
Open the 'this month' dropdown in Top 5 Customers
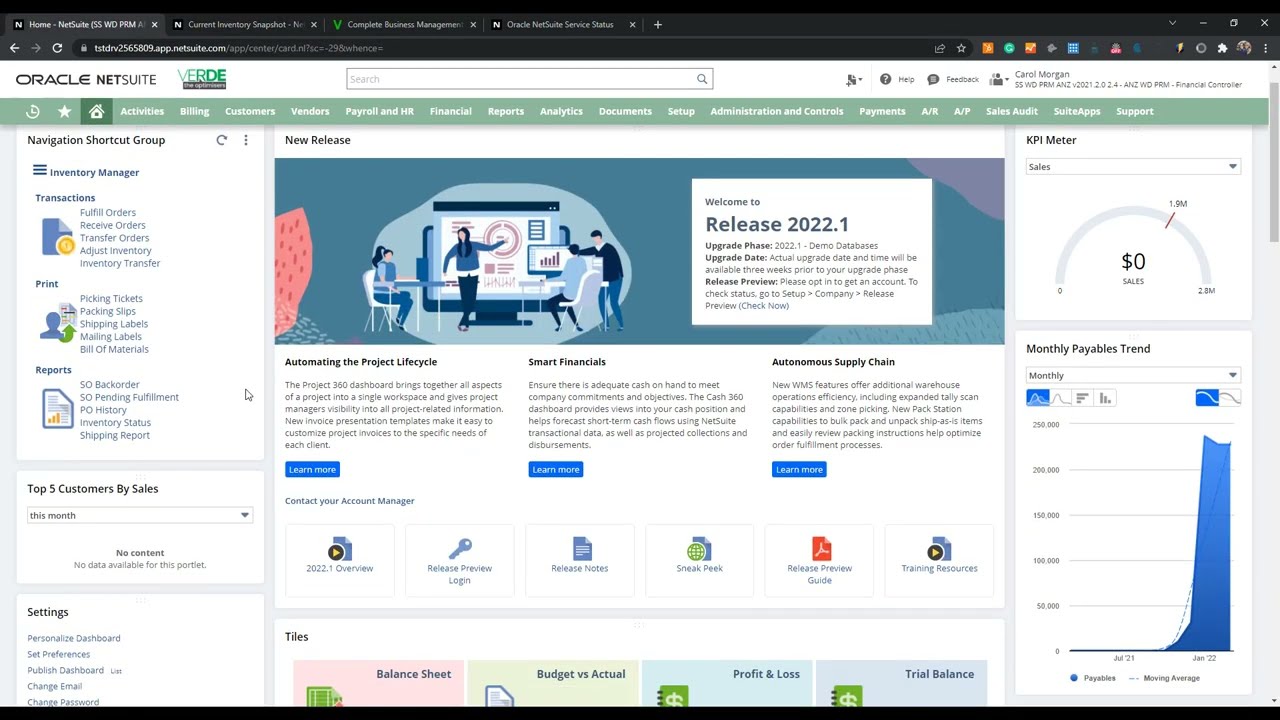tap(139, 515)
